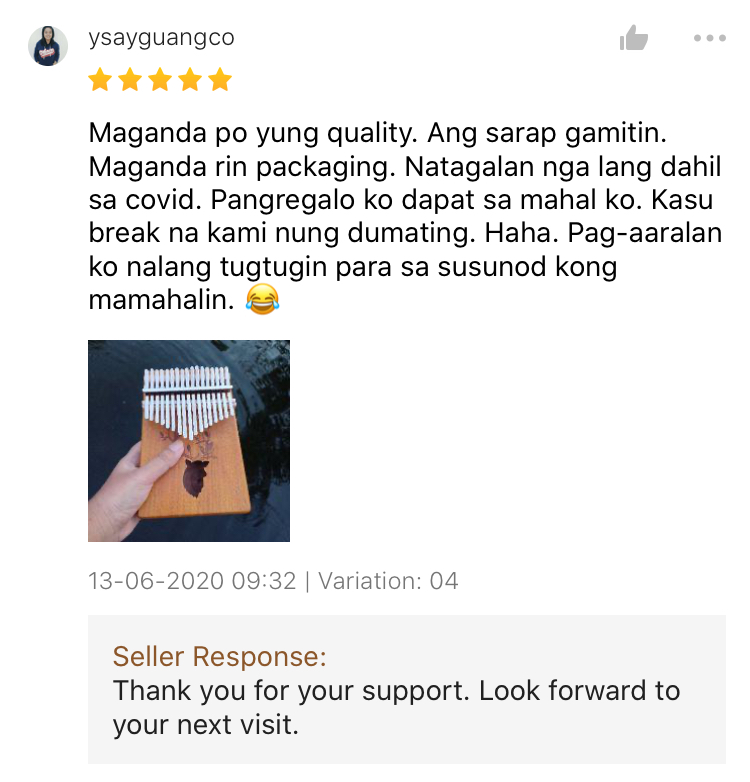Screen dimensions: 750x782
Task: Click the first rating star
Action: (100, 80)
